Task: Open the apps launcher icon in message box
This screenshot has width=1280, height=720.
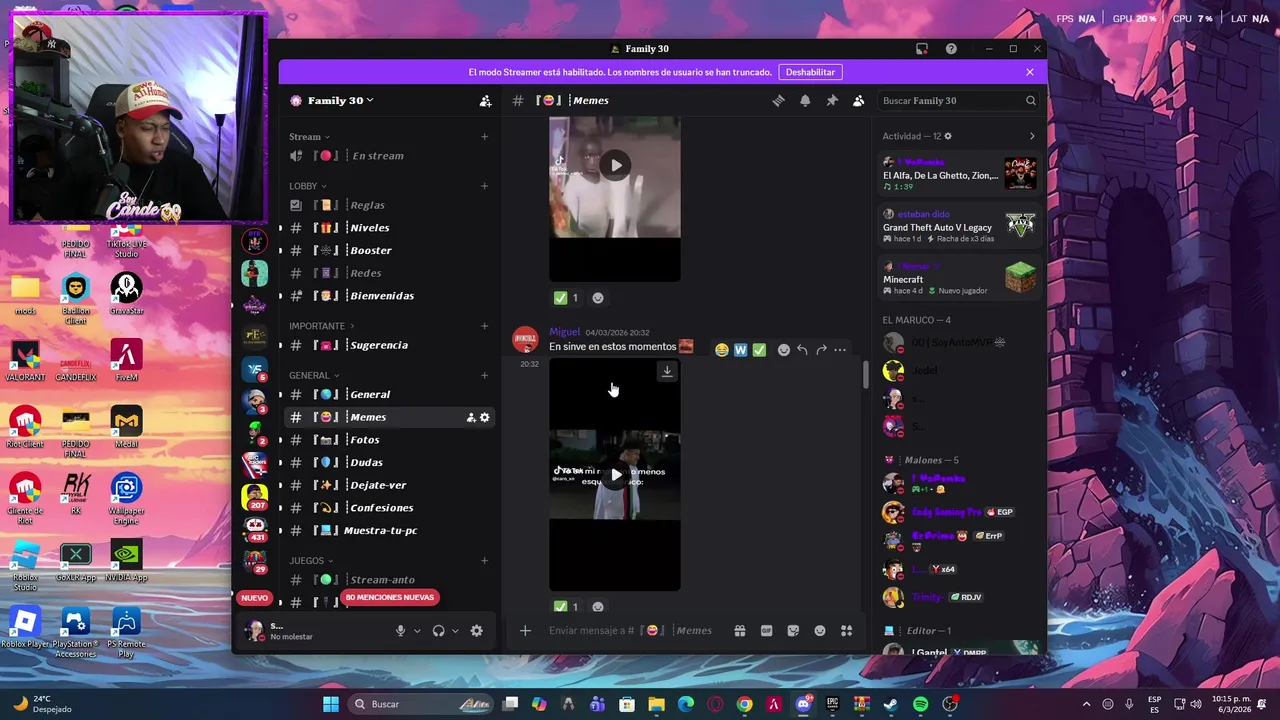Action: (846, 630)
